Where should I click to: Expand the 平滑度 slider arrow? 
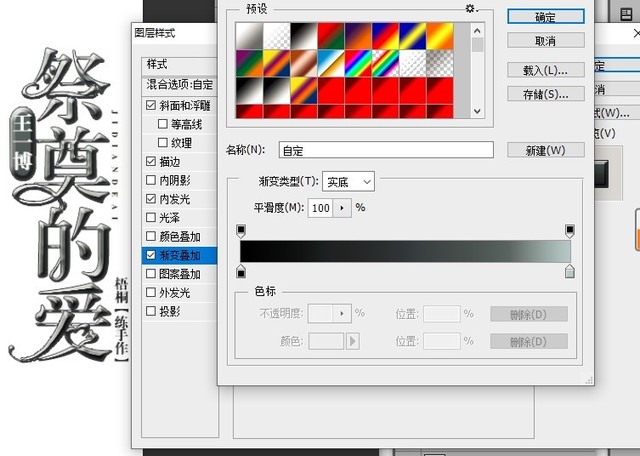[342, 208]
